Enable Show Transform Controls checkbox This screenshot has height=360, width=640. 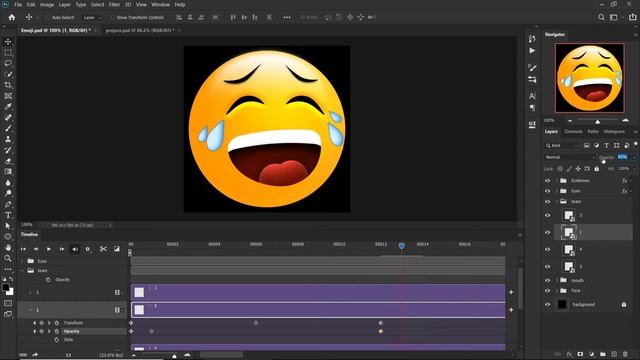pyautogui.click(x=113, y=18)
